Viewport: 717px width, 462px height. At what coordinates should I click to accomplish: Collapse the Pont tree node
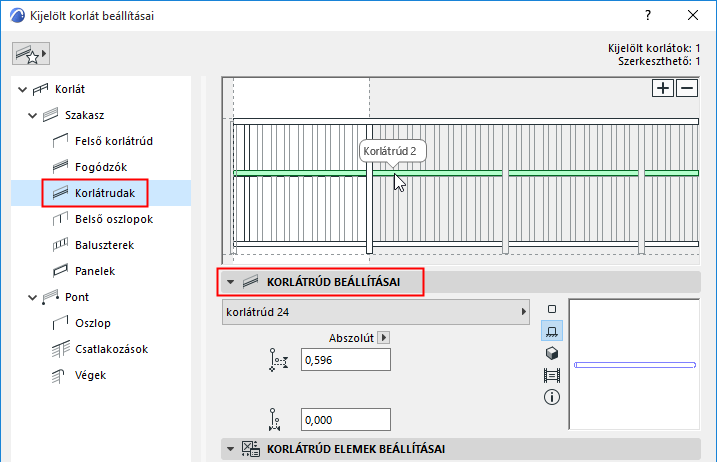pos(32,297)
